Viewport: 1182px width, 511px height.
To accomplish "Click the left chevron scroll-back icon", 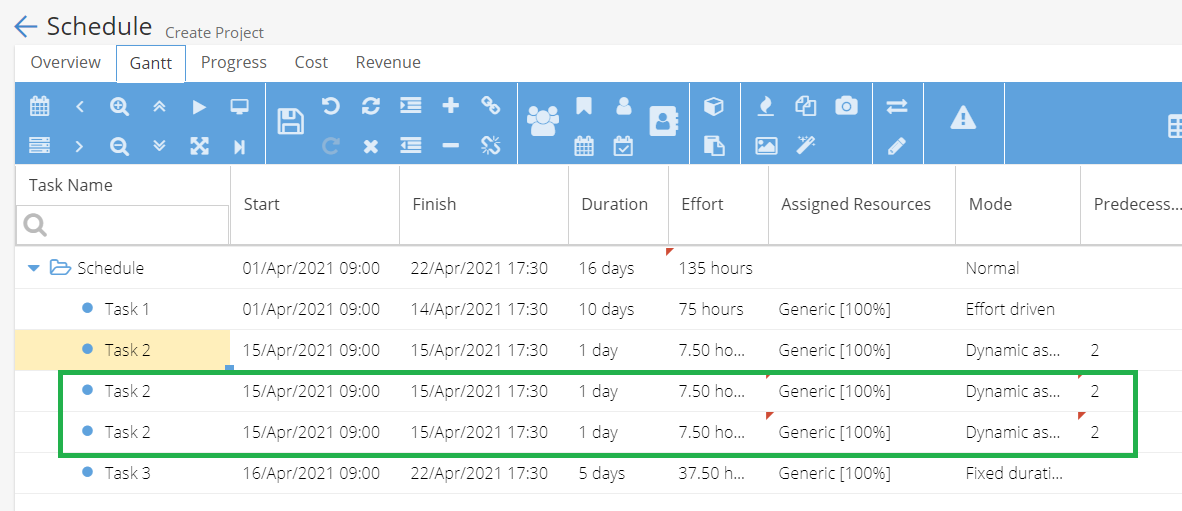I will (80, 107).
